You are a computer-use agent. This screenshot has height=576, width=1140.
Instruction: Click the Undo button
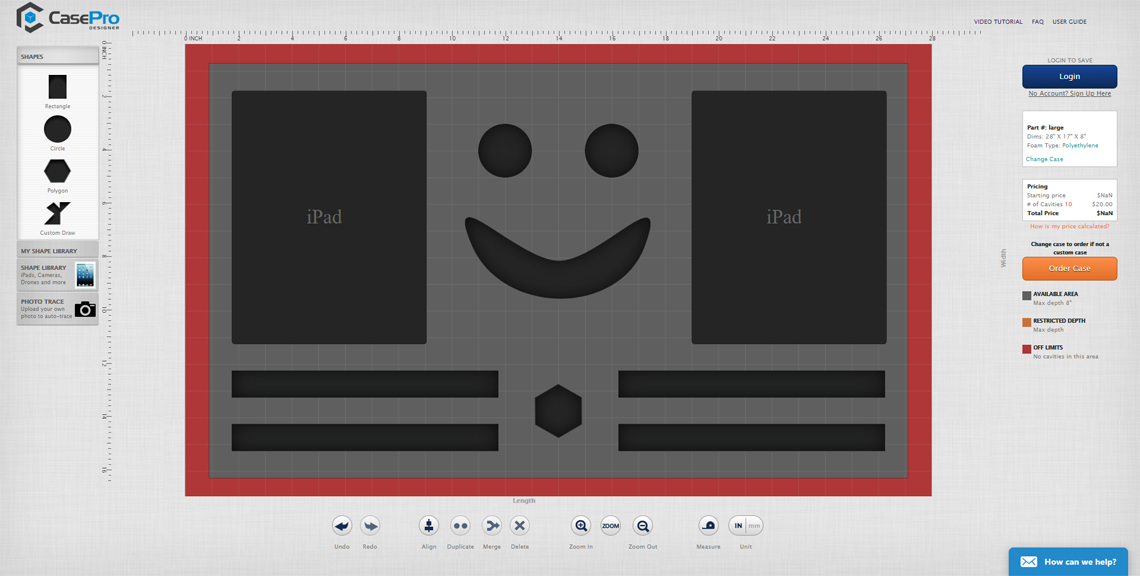click(342, 525)
